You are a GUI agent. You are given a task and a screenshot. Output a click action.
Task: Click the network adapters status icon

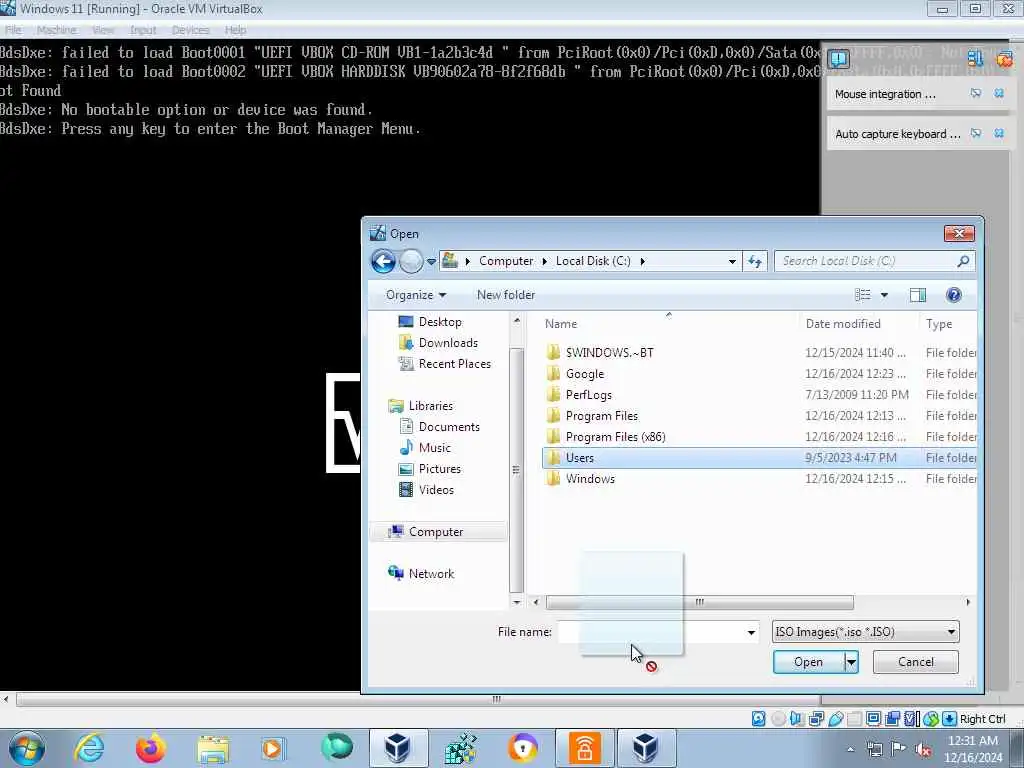click(x=816, y=718)
